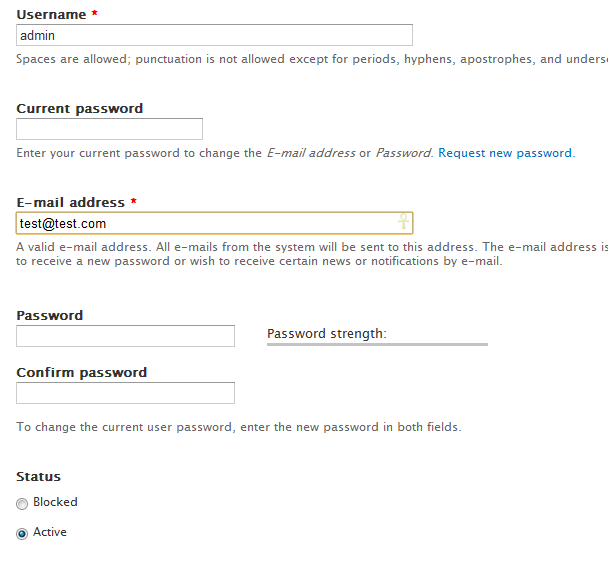Click the help text below Confirm password
The image size is (608, 572).
click(239, 427)
